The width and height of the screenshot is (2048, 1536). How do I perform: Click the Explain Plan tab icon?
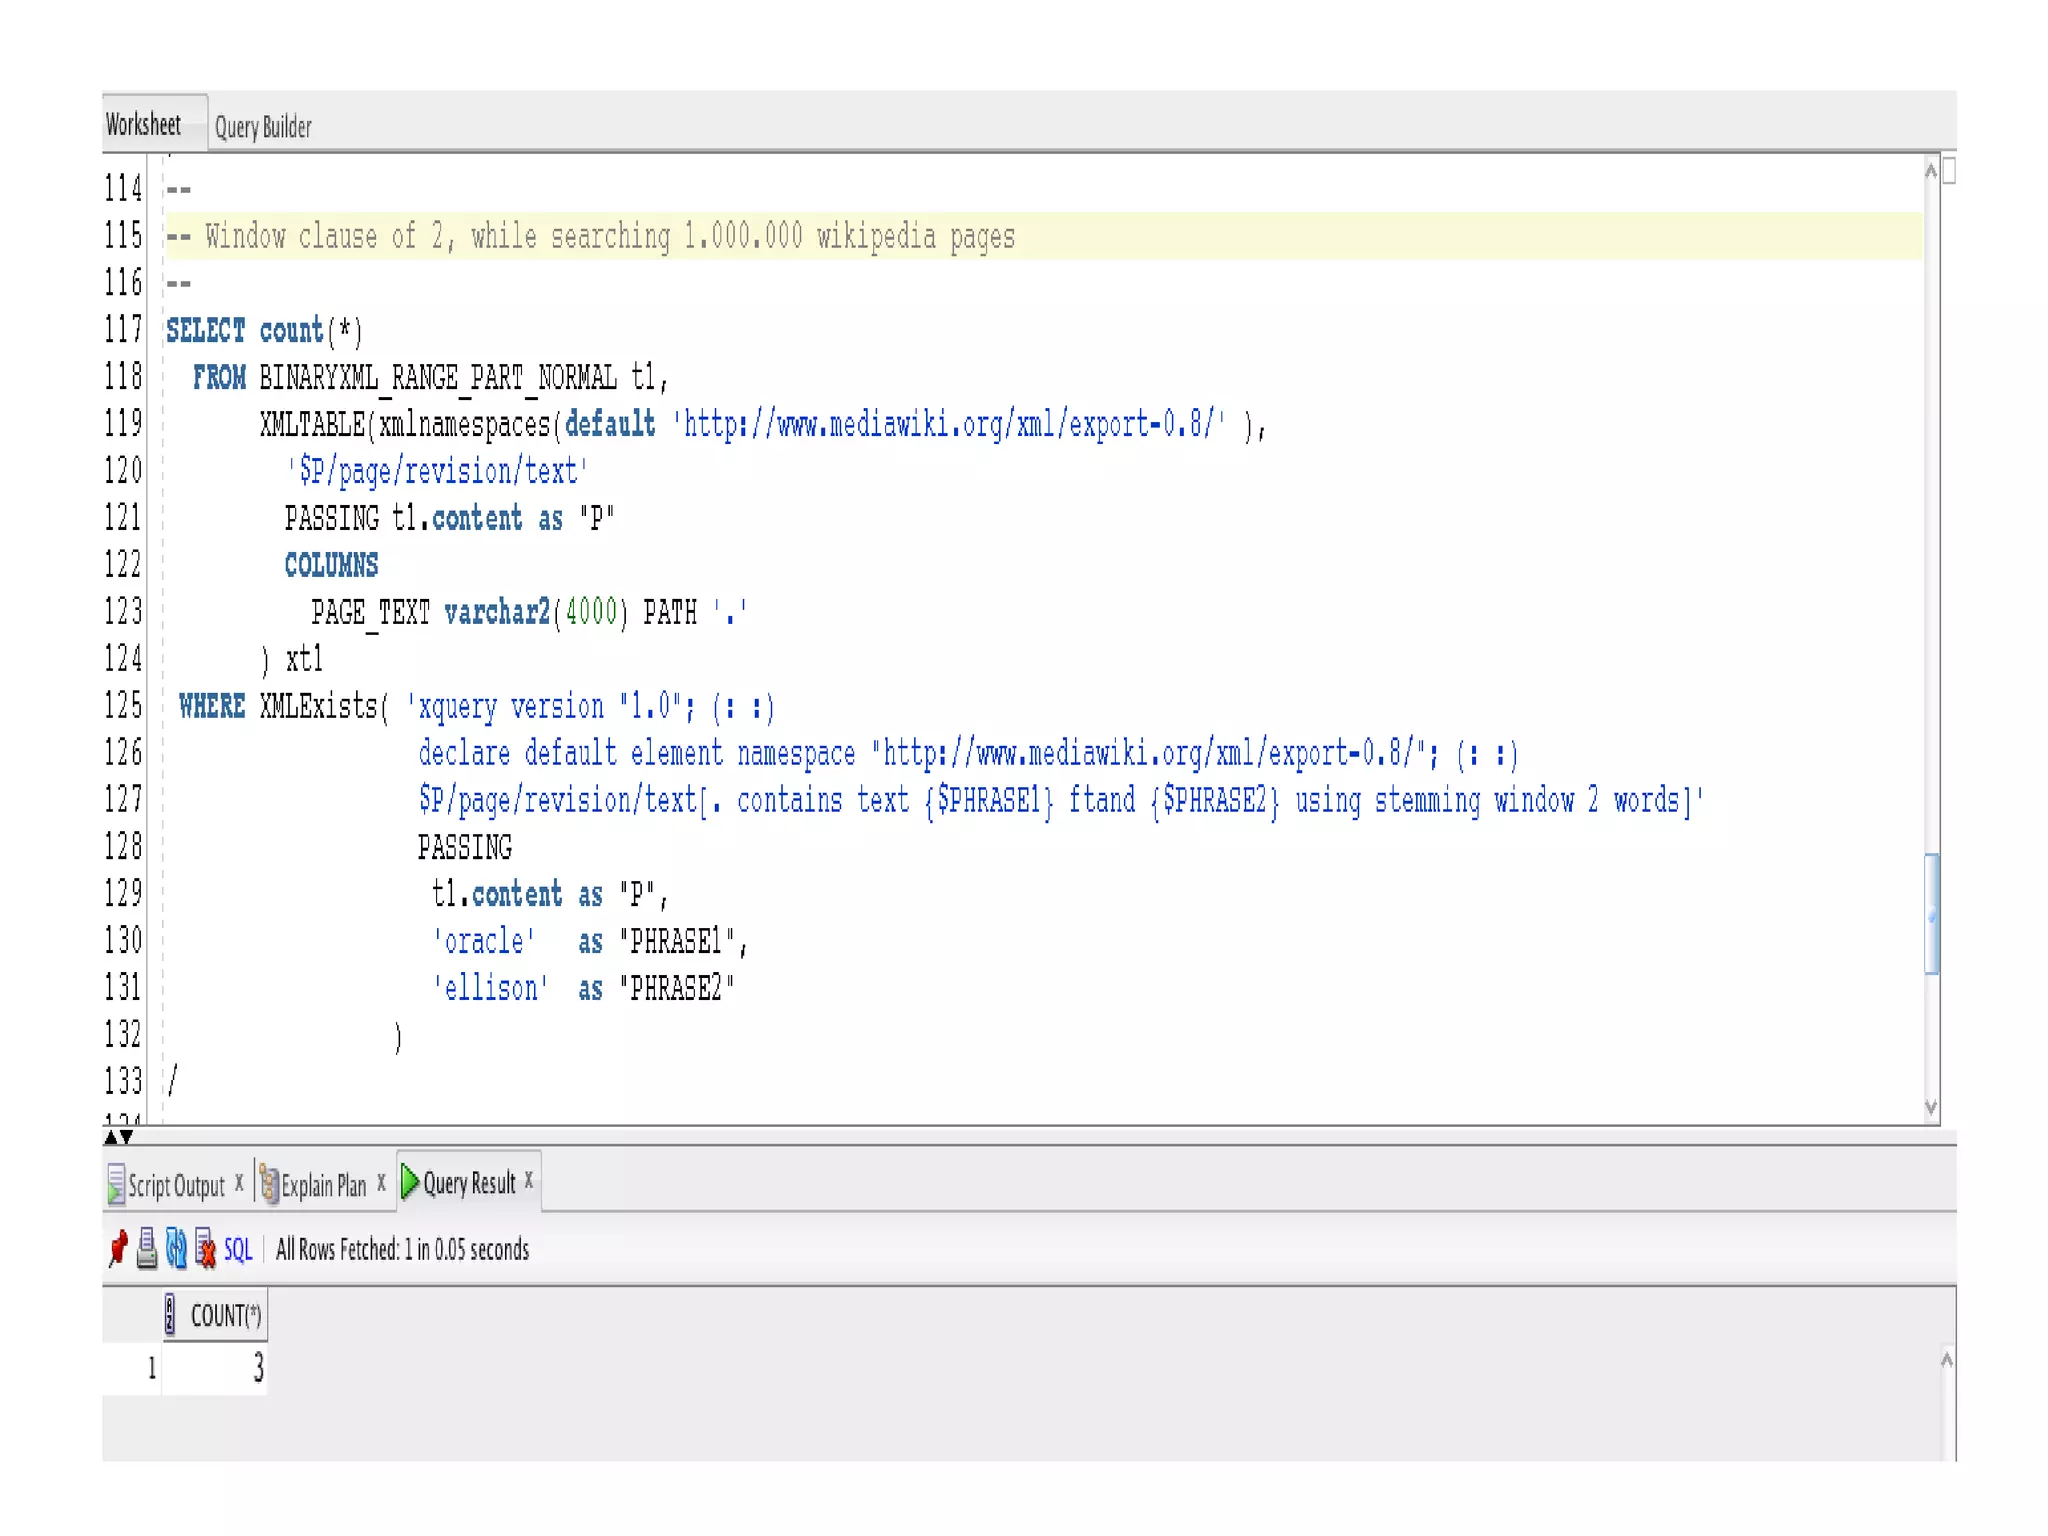(268, 1184)
